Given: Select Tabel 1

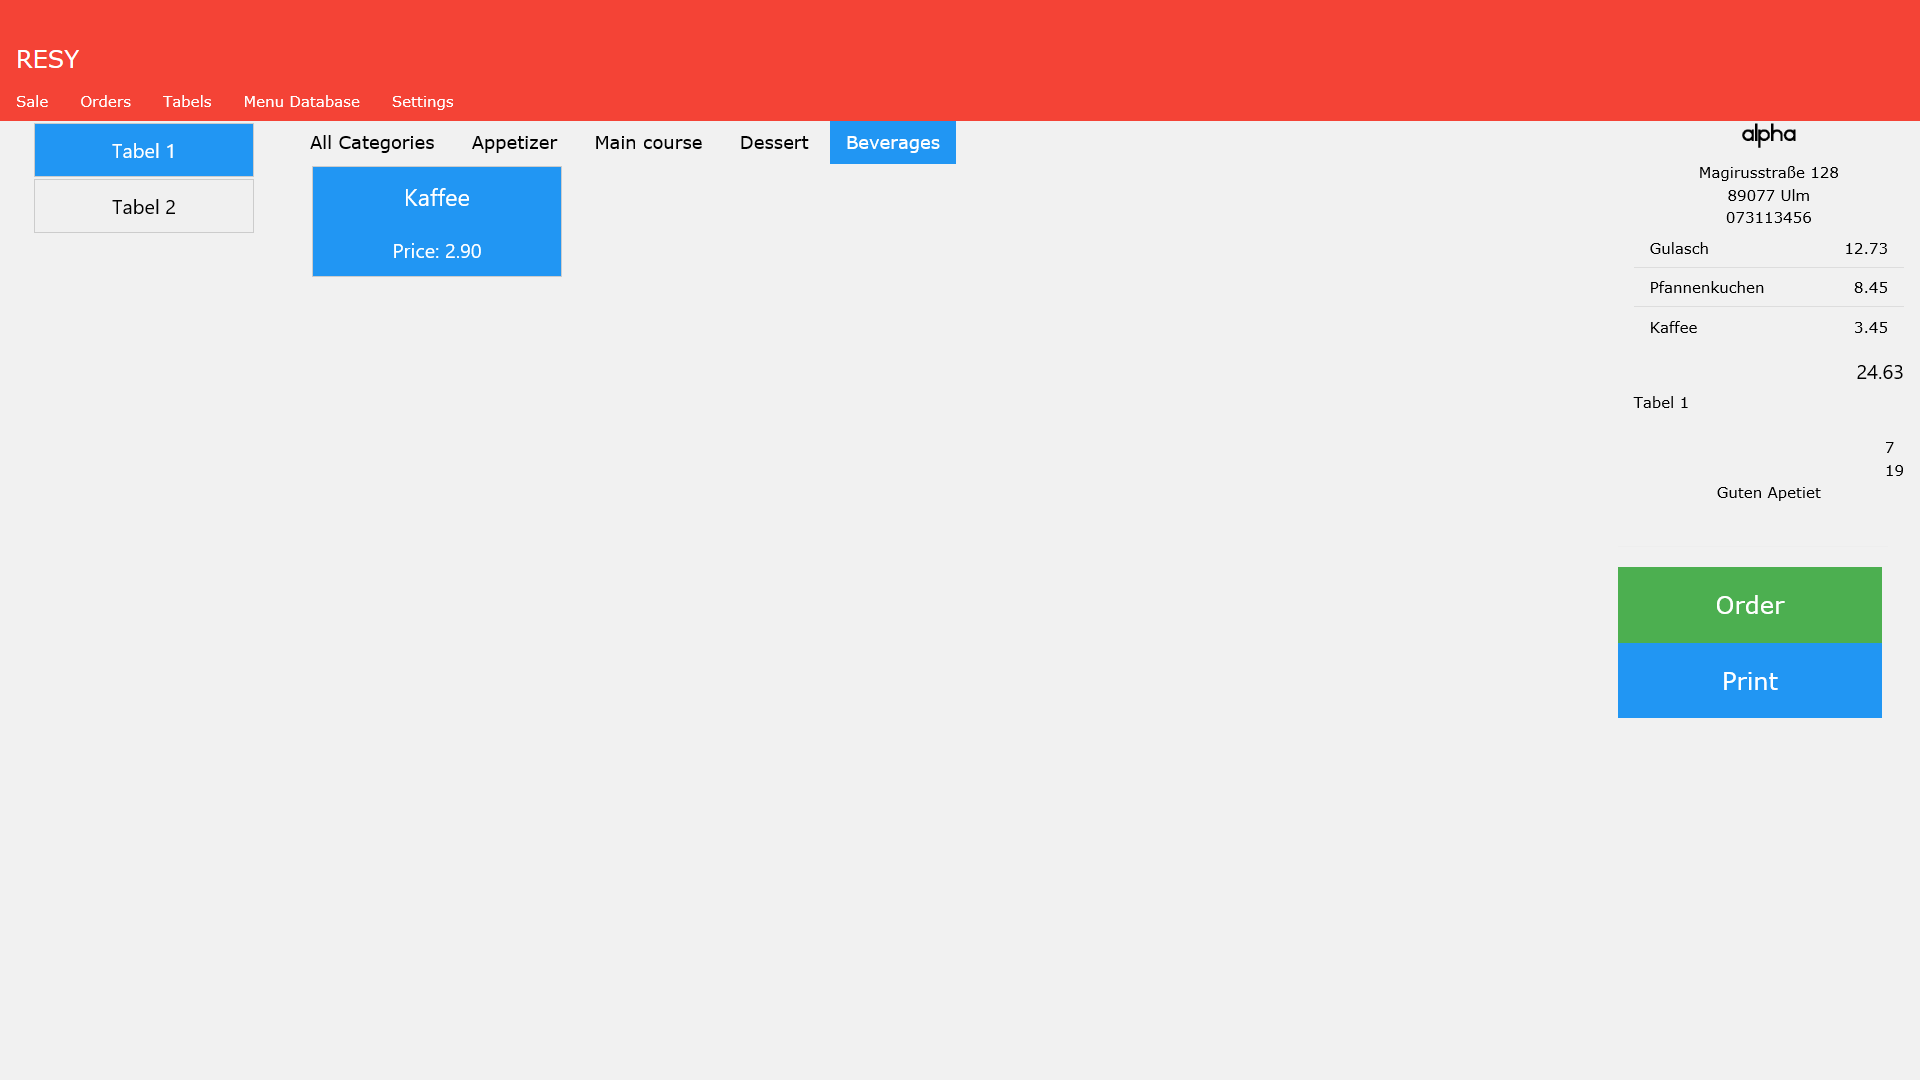Looking at the screenshot, I should (144, 151).
